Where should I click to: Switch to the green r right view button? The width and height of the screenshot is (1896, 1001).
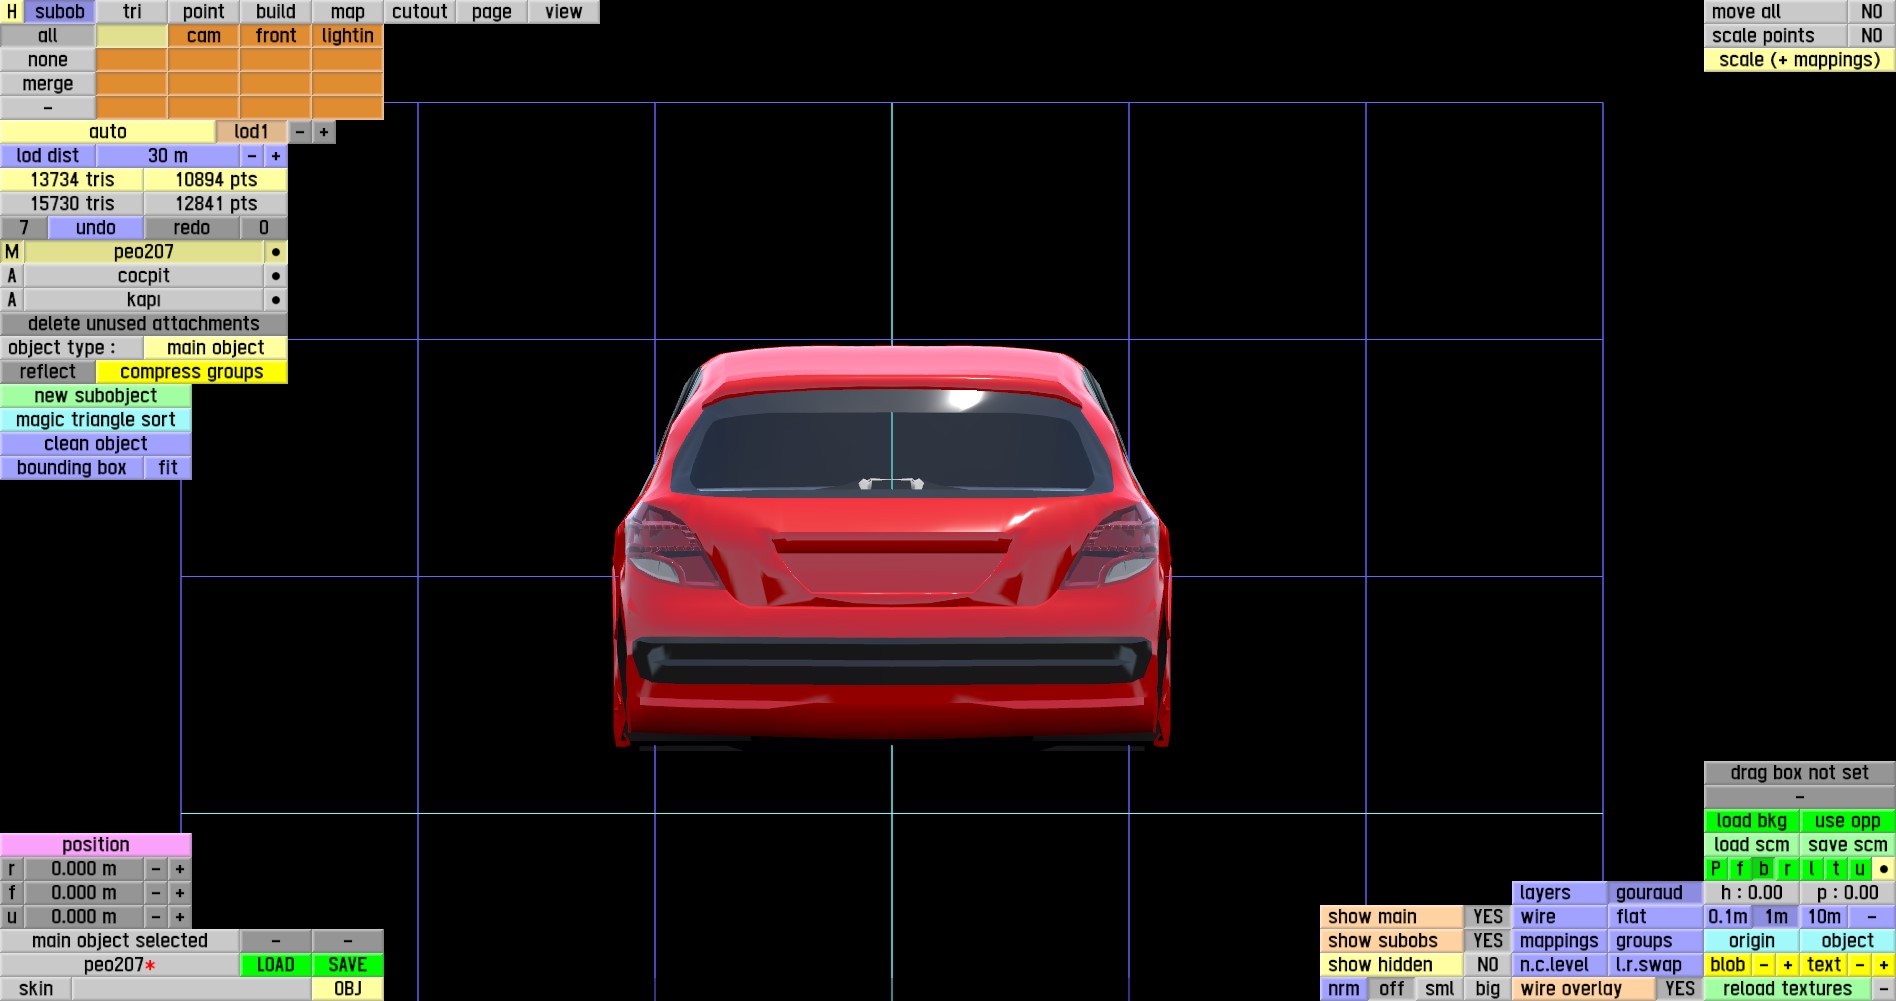click(x=1788, y=869)
